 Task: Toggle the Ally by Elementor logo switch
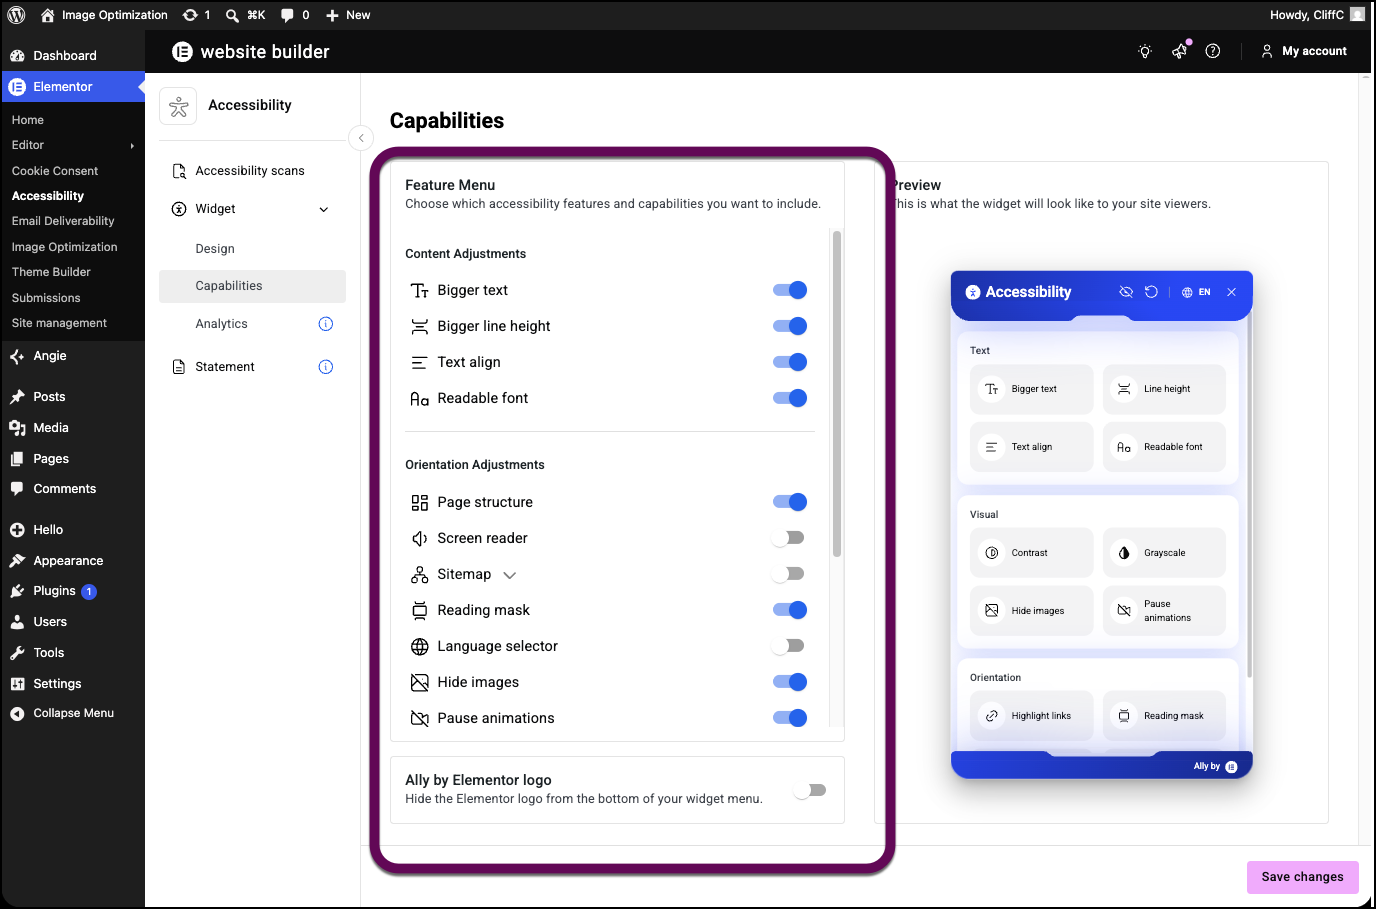(810, 790)
